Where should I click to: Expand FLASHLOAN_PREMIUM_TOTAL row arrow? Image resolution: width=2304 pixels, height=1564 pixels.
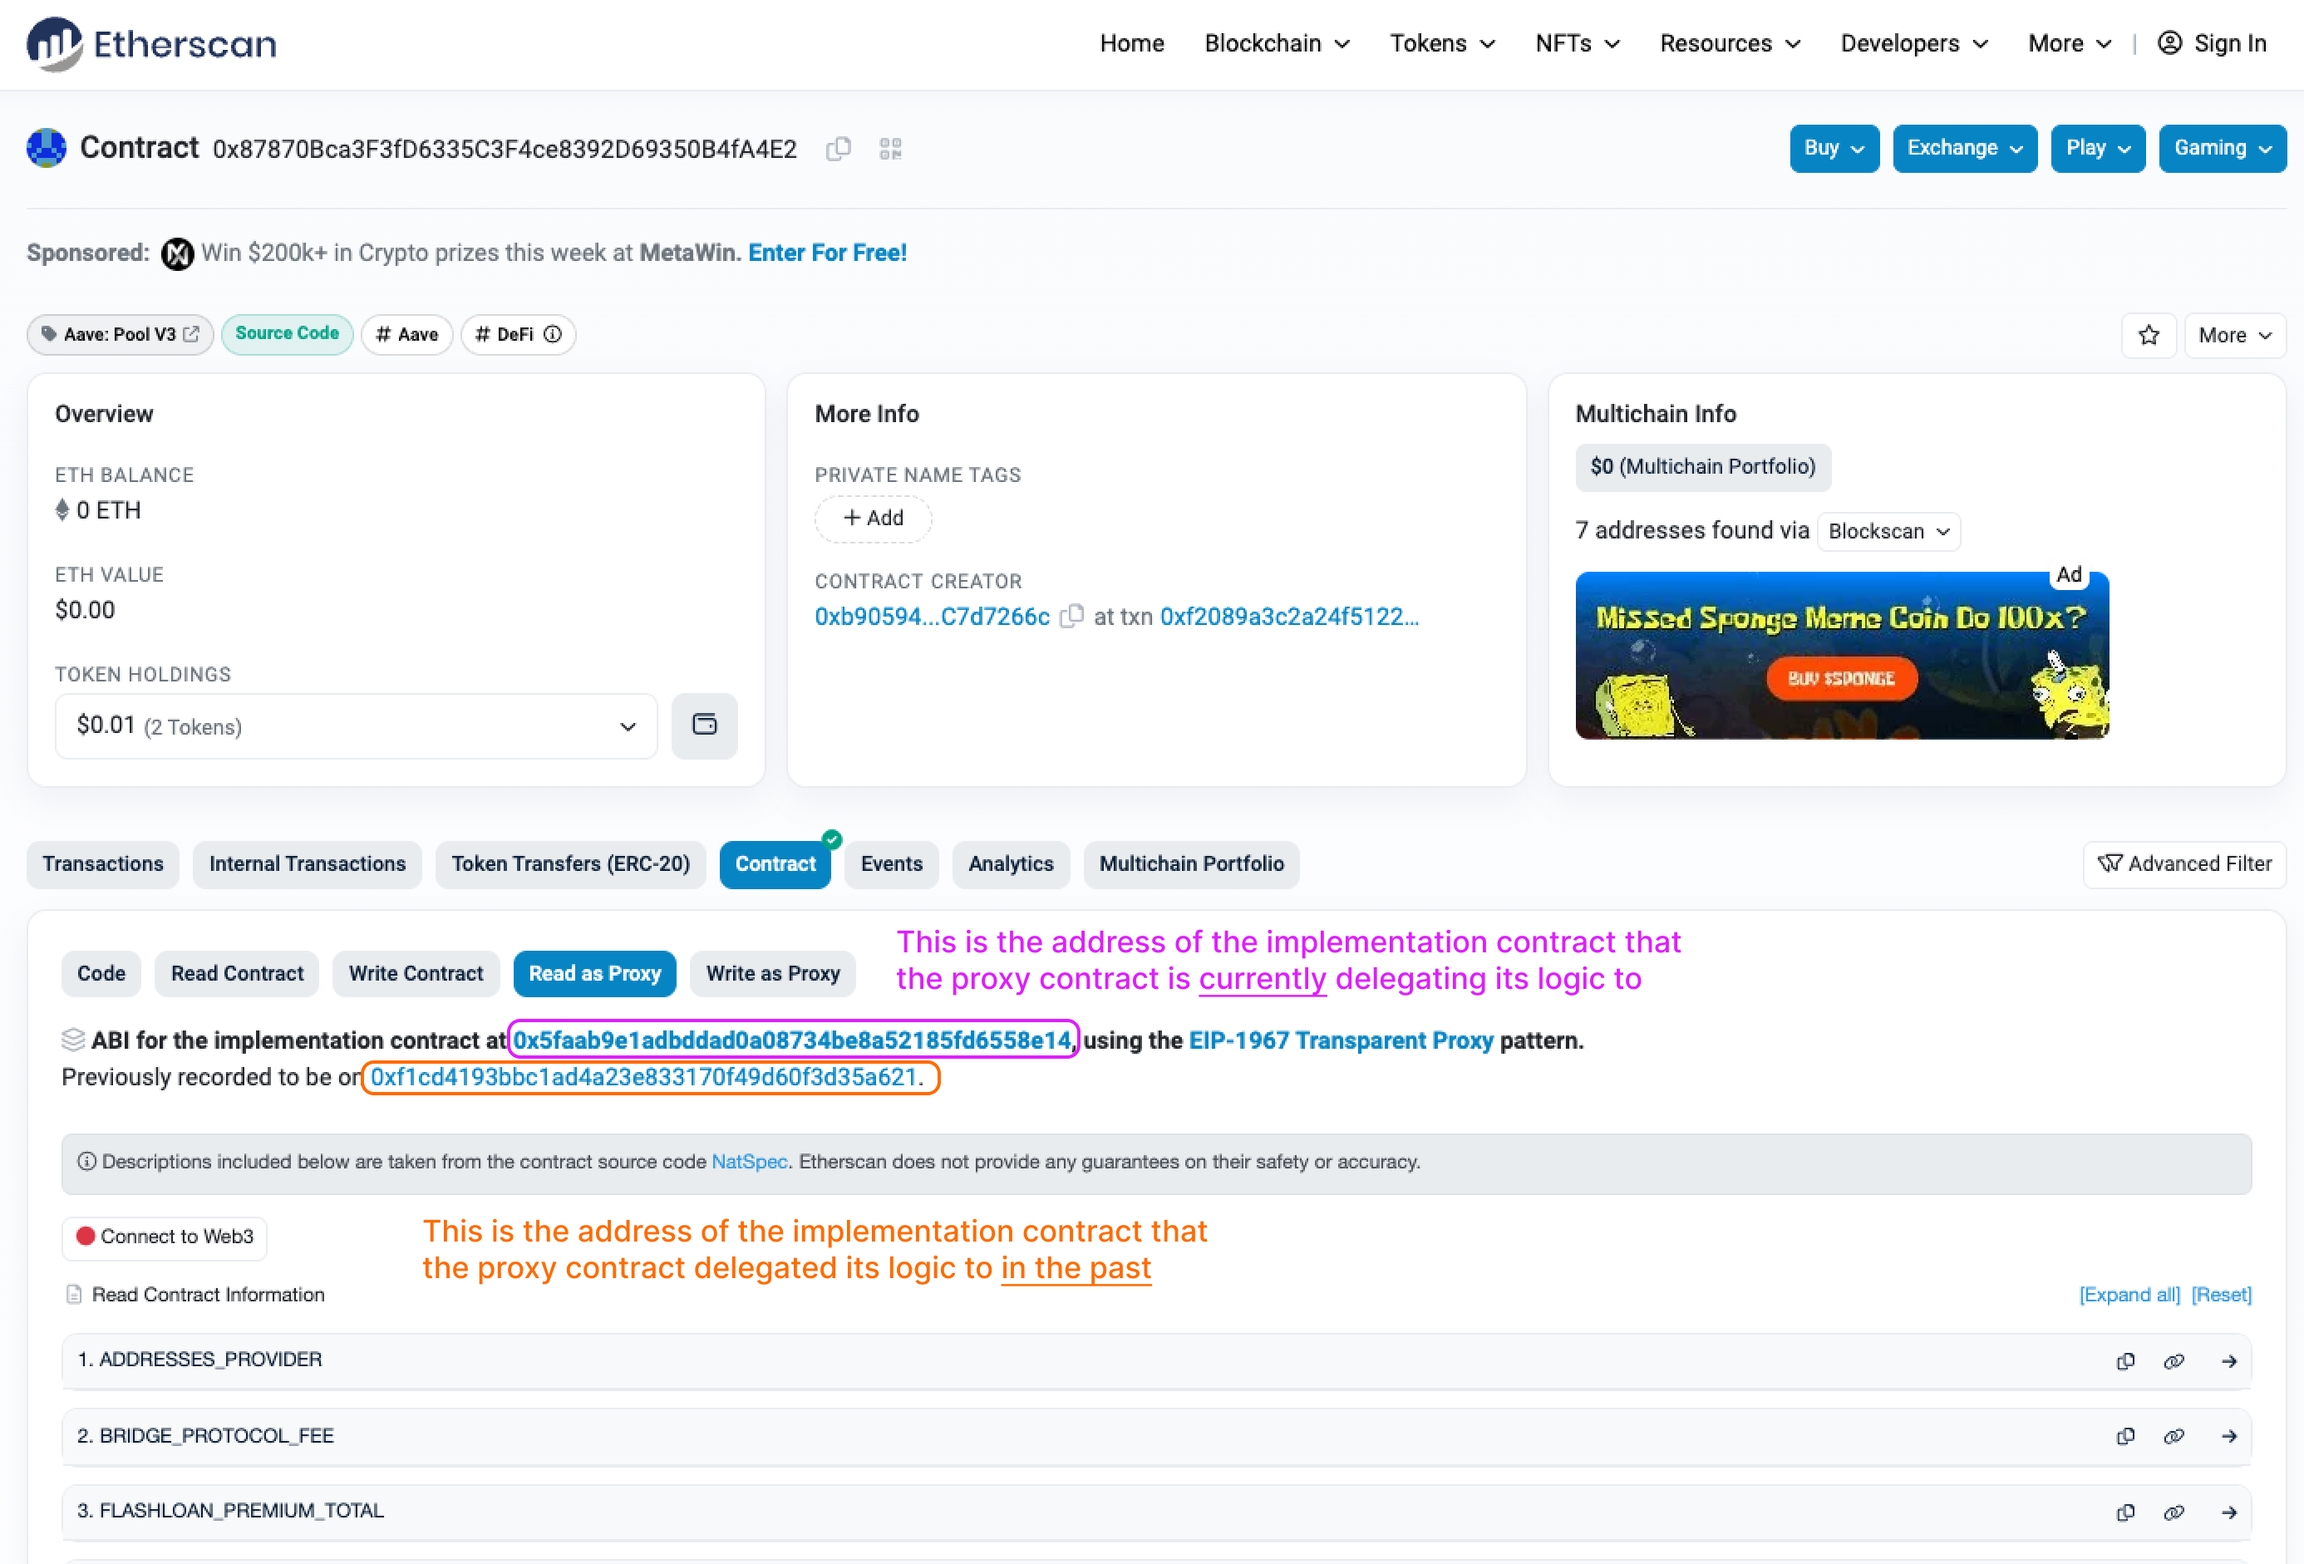2228,1512
